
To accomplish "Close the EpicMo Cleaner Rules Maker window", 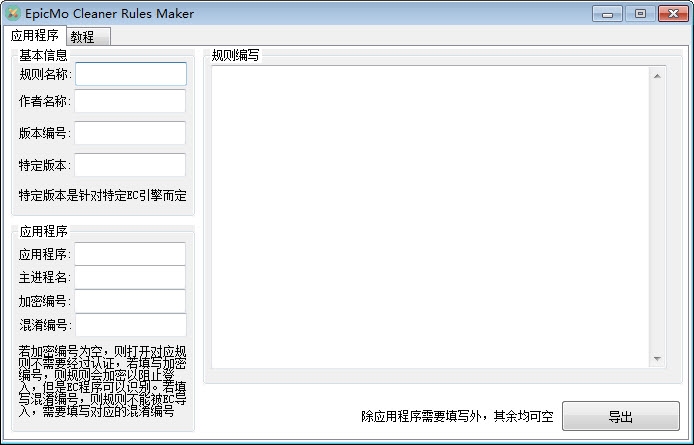I will 673,14.
